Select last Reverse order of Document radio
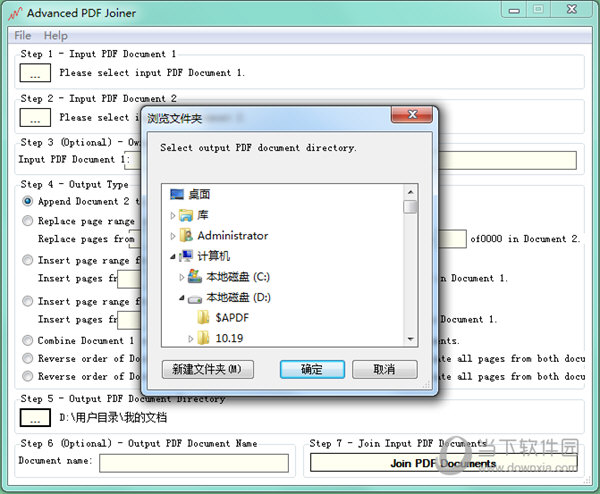The image size is (600, 494). pyautogui.click(x=27, y=376)
